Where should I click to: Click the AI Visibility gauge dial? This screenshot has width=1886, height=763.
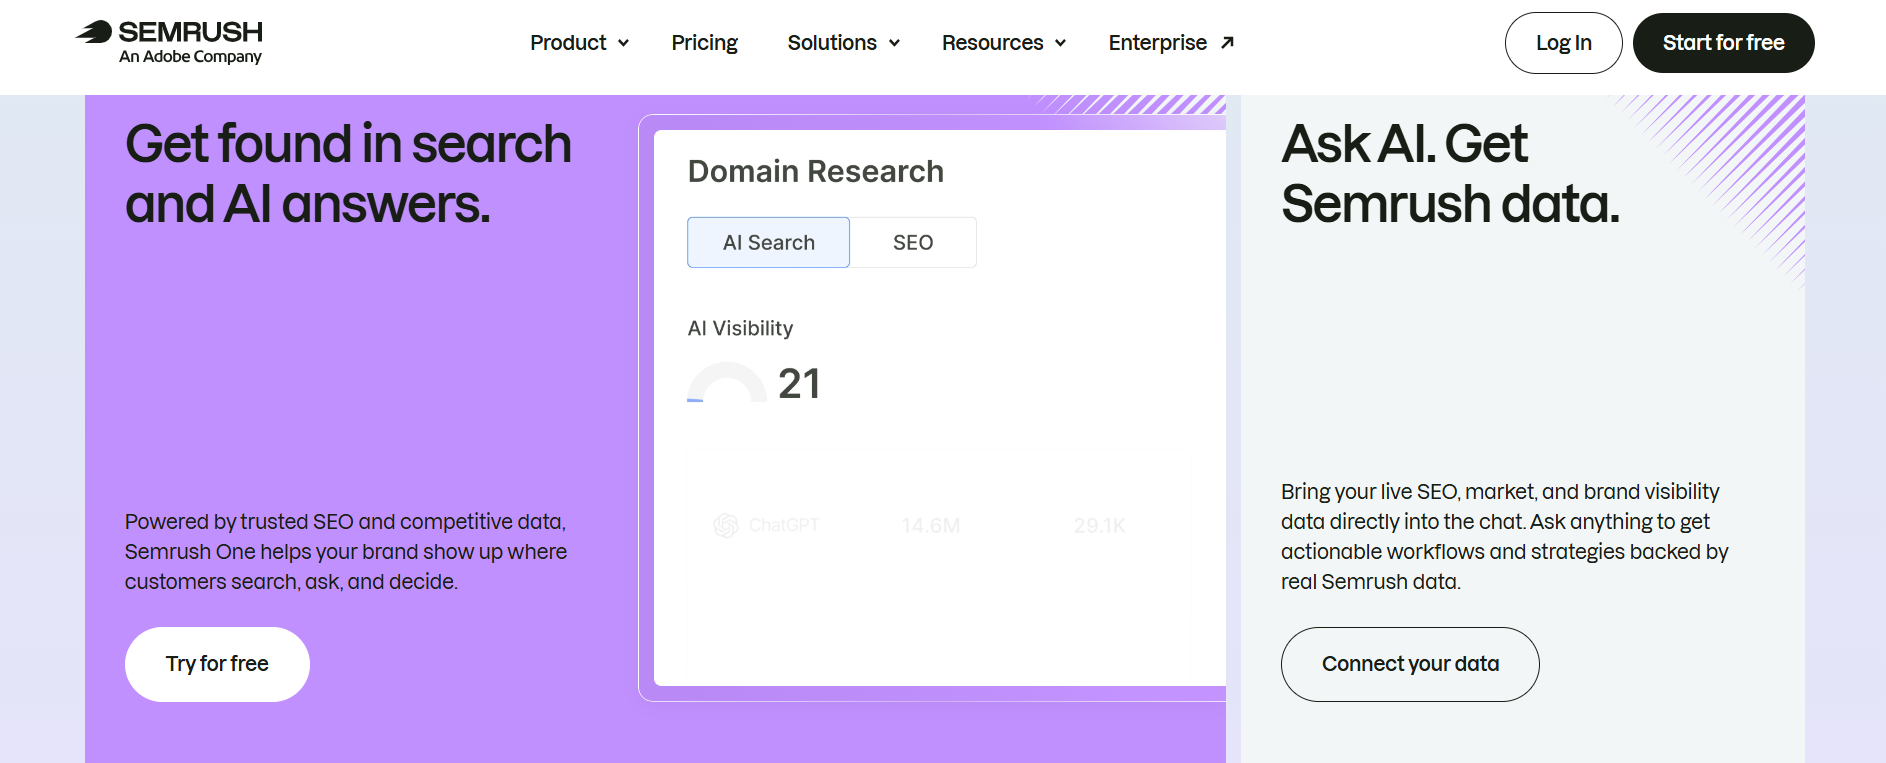tap(727, 383)
